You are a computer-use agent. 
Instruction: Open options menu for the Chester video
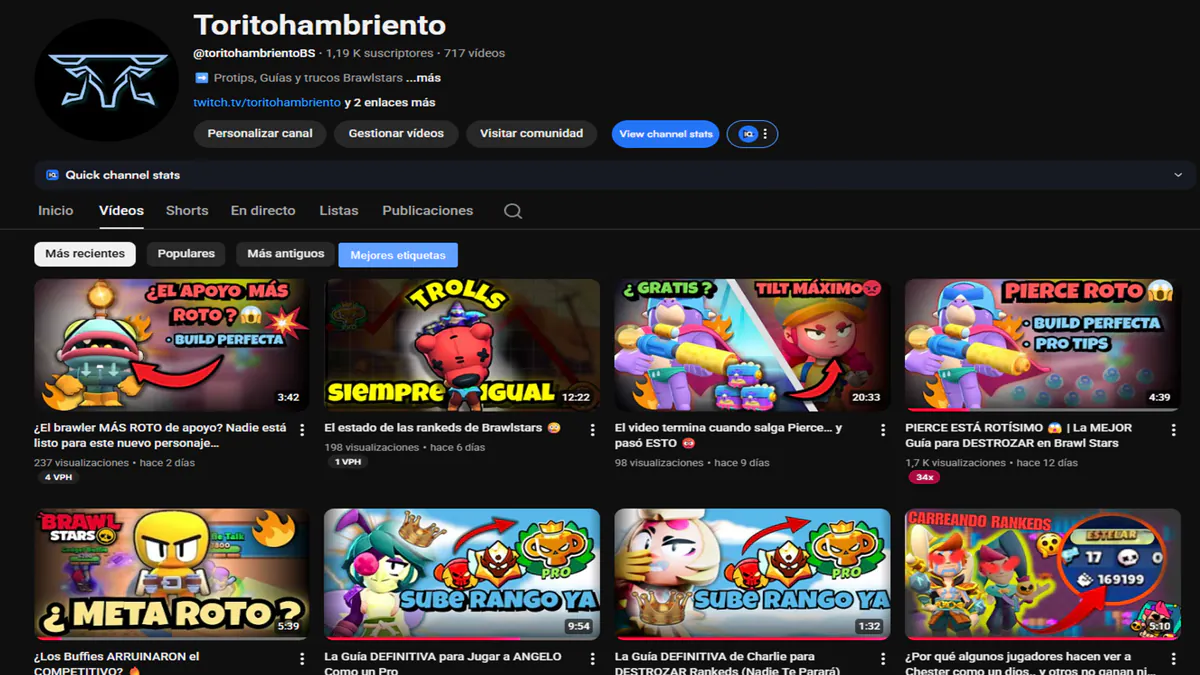[x=1174, y=659]
